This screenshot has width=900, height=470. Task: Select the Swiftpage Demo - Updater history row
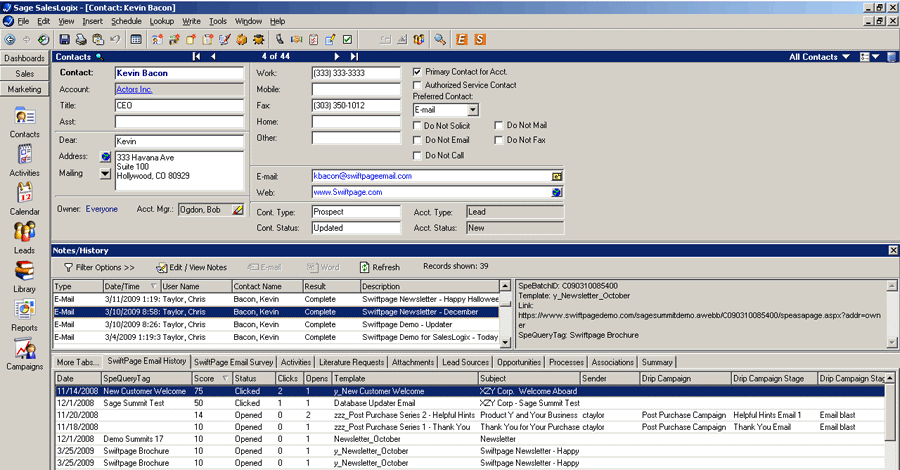[276, 325]
